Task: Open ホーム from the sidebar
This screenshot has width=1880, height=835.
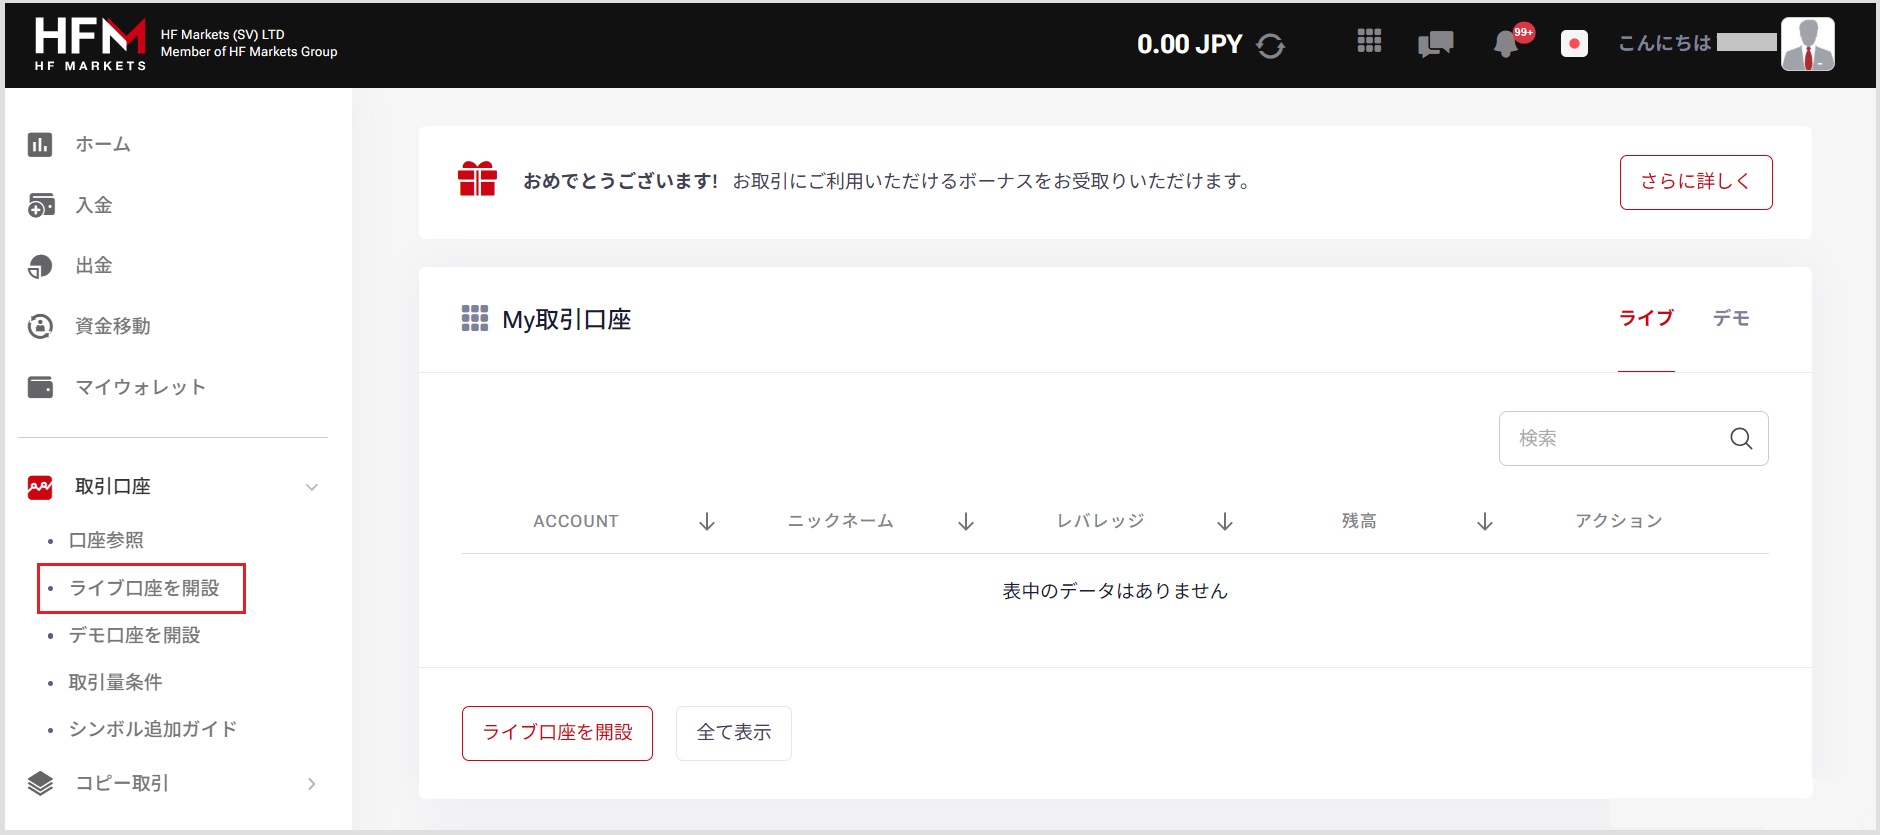Action: pos(102,145)
